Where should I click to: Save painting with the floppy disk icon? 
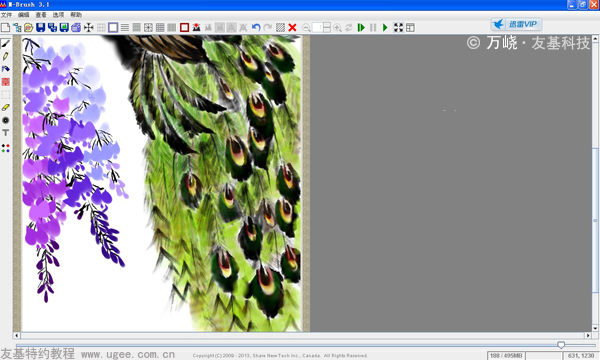click(x=41, y=28)
